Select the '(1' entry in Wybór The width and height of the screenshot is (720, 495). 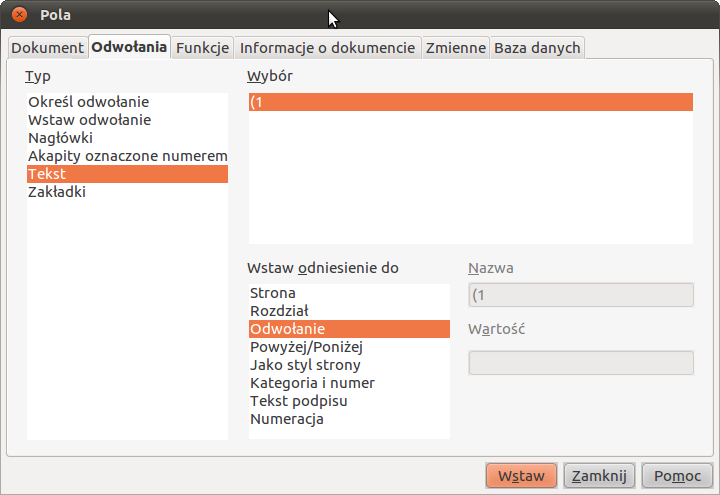pyautogui.click(x=470, y=102)
